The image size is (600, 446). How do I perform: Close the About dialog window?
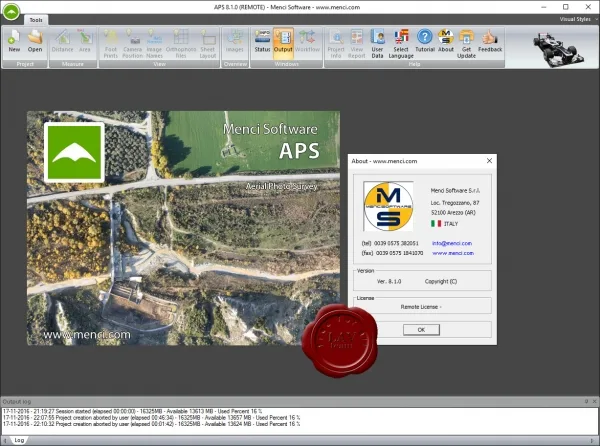(x=489, y=161)
